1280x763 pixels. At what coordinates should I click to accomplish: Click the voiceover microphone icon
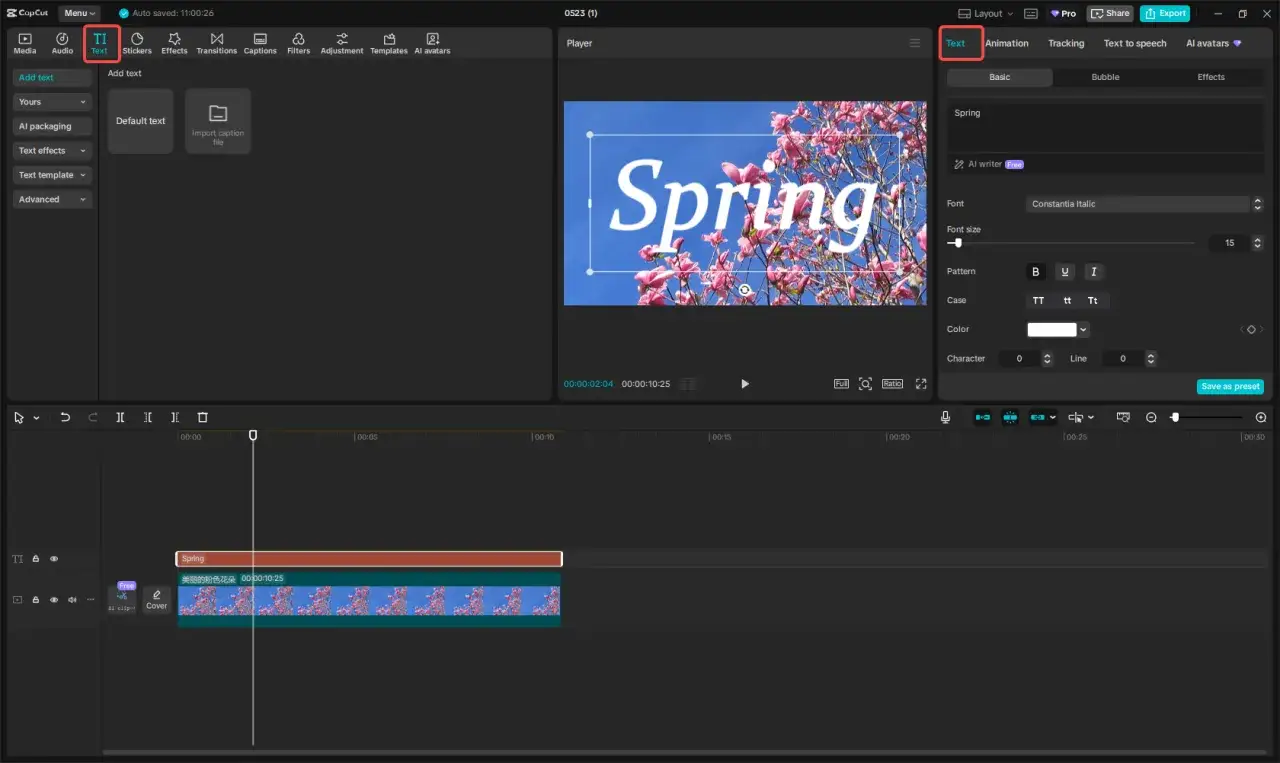[945, 417]
